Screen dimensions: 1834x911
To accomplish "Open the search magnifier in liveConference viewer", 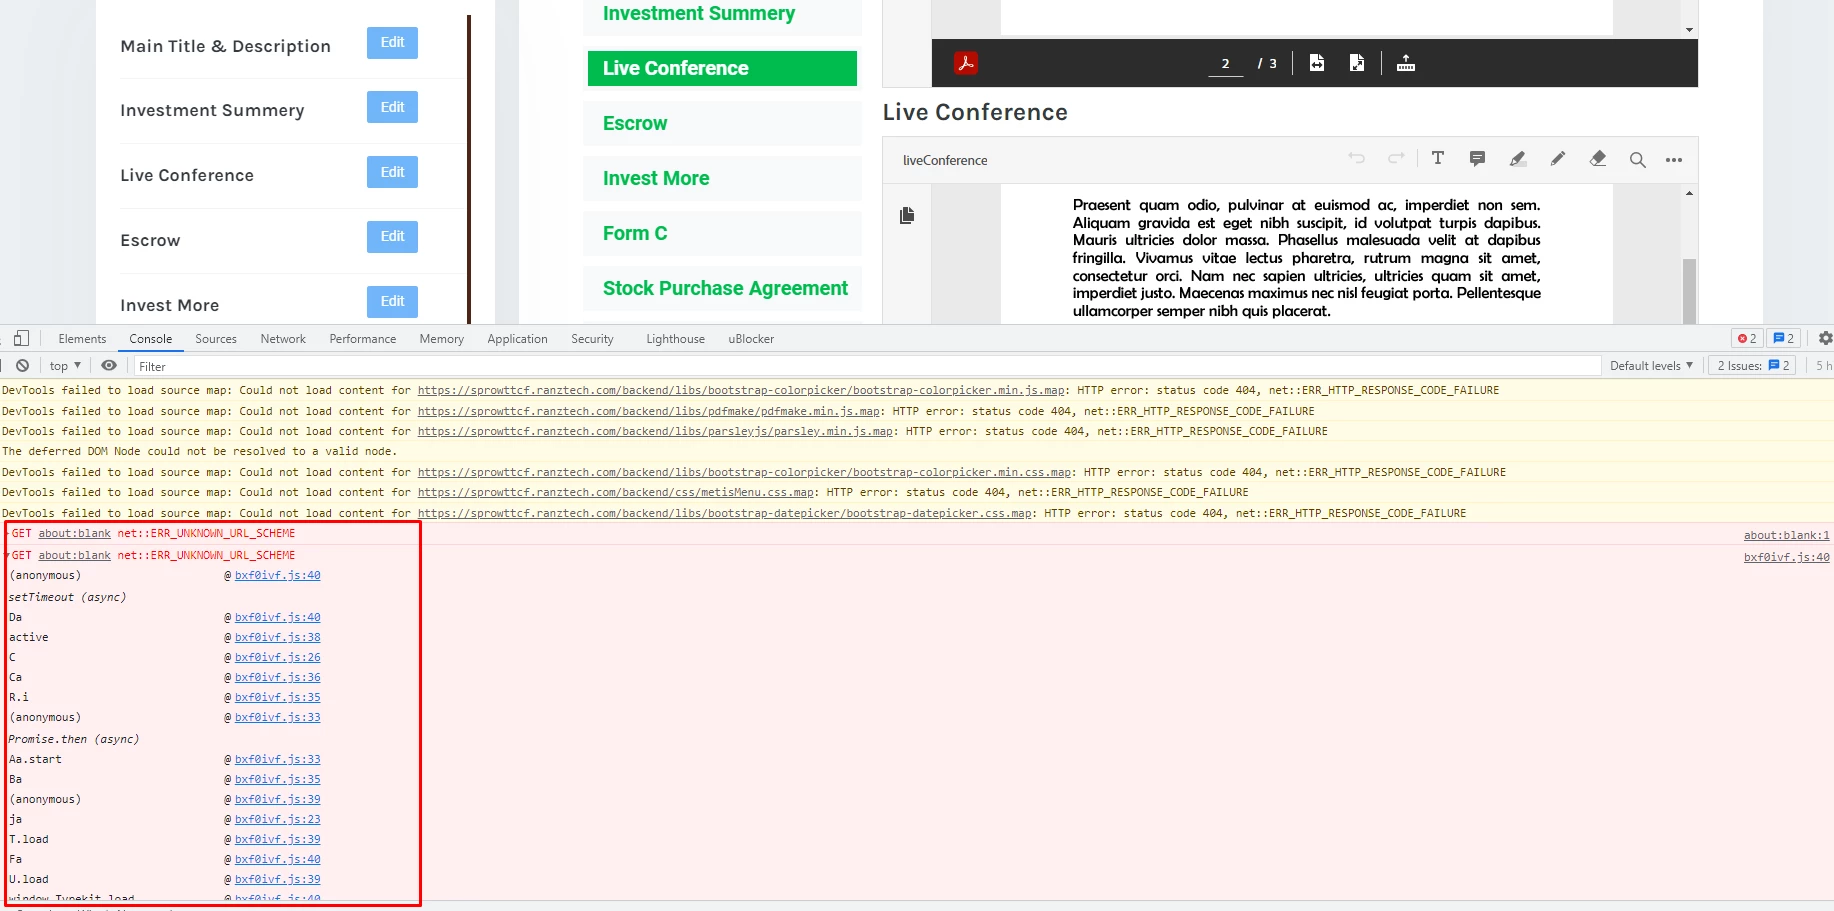I will (x=1637, y=159).
